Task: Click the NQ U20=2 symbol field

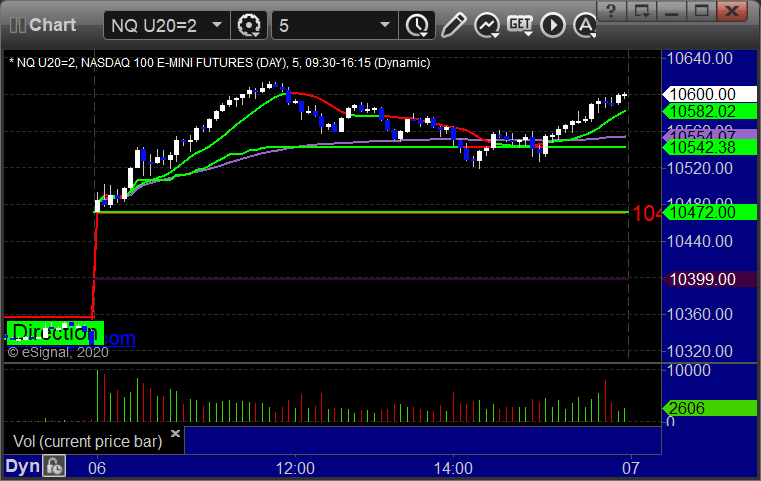Action: (166, 25)
